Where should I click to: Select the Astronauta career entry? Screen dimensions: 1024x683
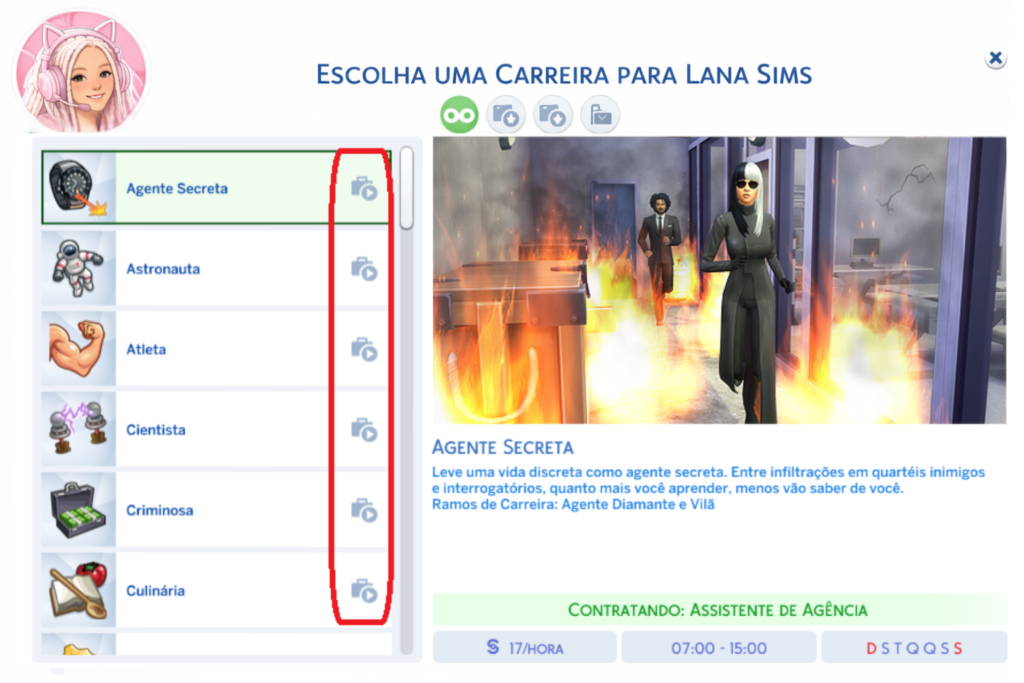coord(216,268)
